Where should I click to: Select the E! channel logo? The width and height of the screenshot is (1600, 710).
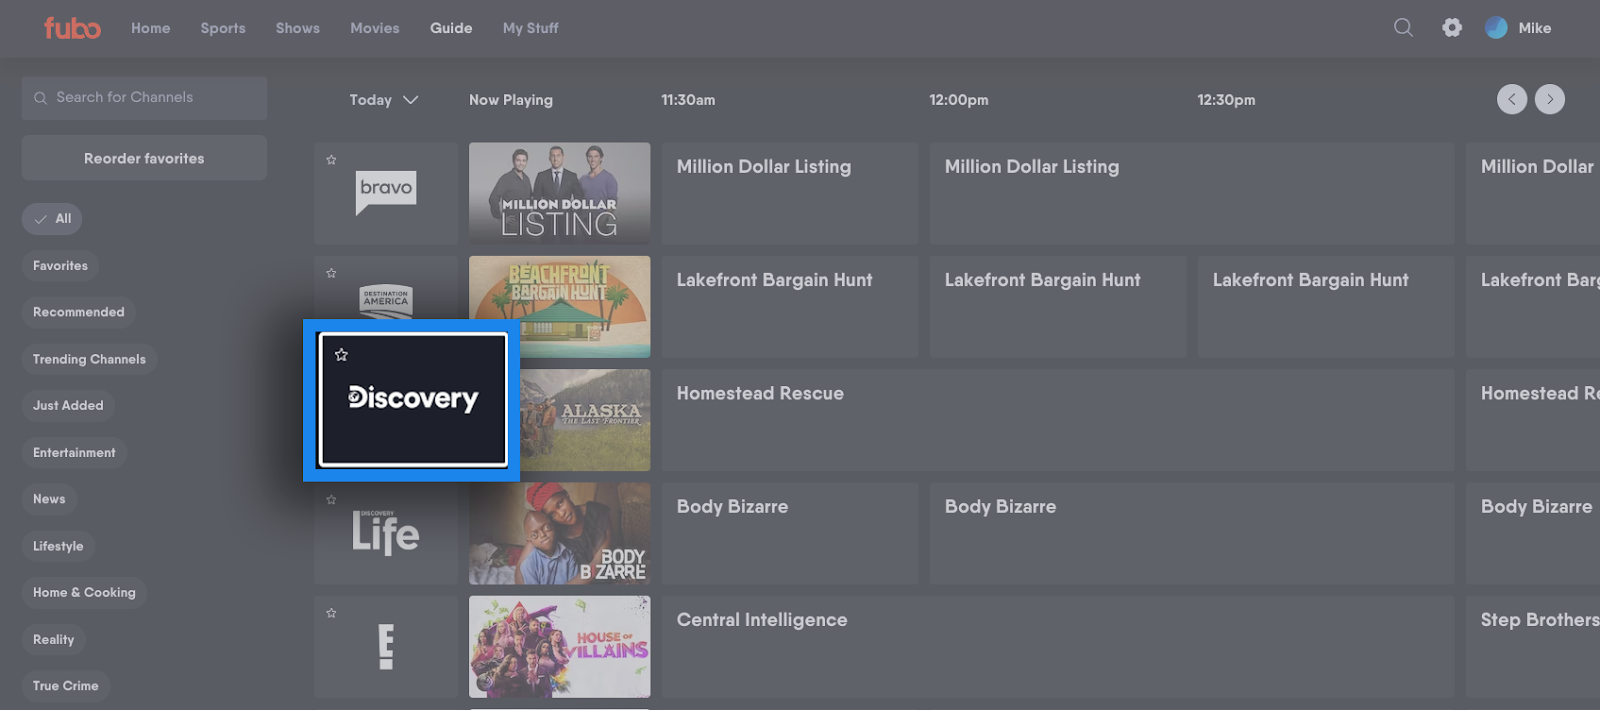[x=386, y=646]
